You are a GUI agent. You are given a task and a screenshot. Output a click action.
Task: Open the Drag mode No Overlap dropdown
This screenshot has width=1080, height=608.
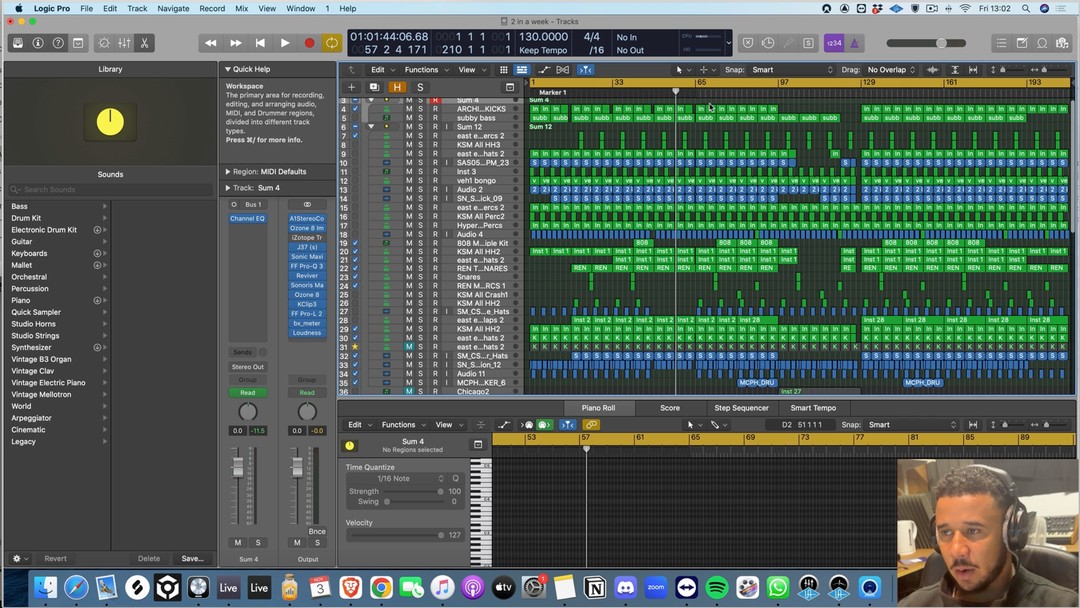coord(890,70)
